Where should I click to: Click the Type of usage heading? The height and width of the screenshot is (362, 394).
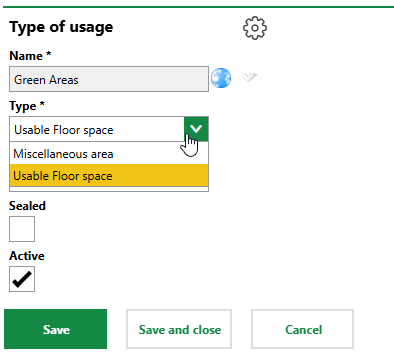(x=61, y=27)
